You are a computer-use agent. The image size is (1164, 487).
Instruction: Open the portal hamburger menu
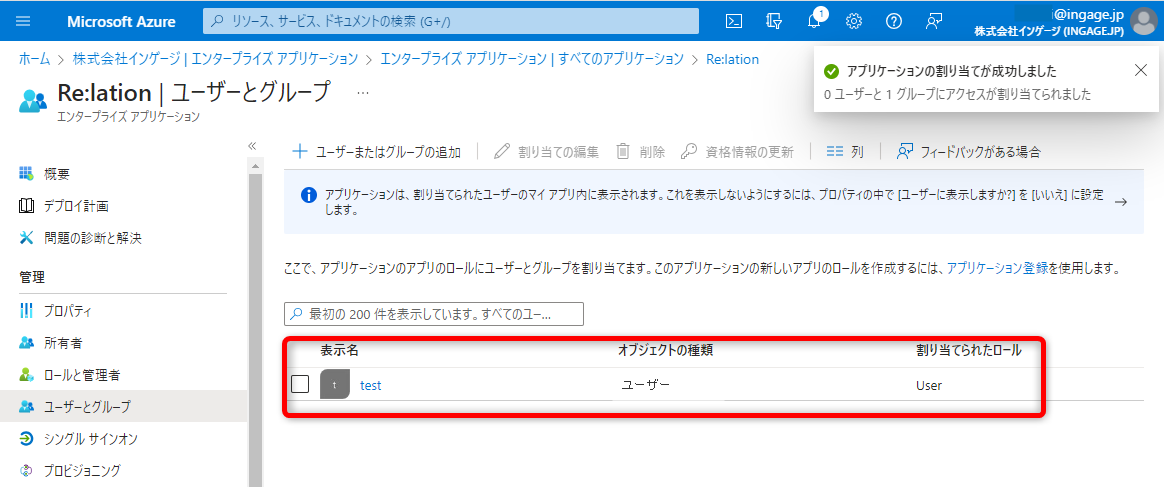(x=23, y=21)
